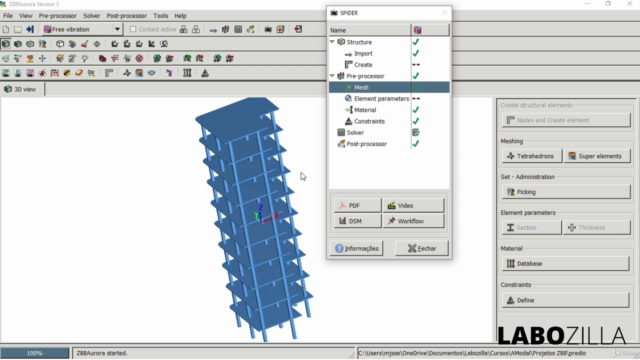Viewport: 640px width, 360px height.
Task: Click the toolbar super elements icon
Action: 139,73
